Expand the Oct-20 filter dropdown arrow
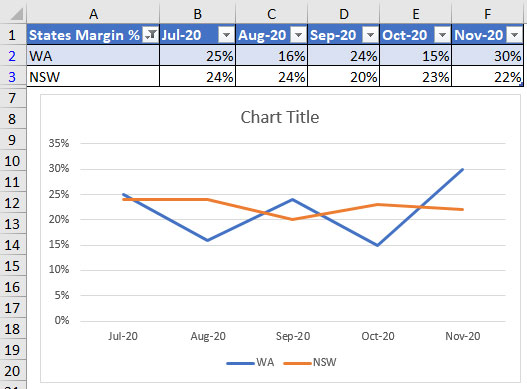The width and height of the screenshot is (527, 389). point(442,35)
